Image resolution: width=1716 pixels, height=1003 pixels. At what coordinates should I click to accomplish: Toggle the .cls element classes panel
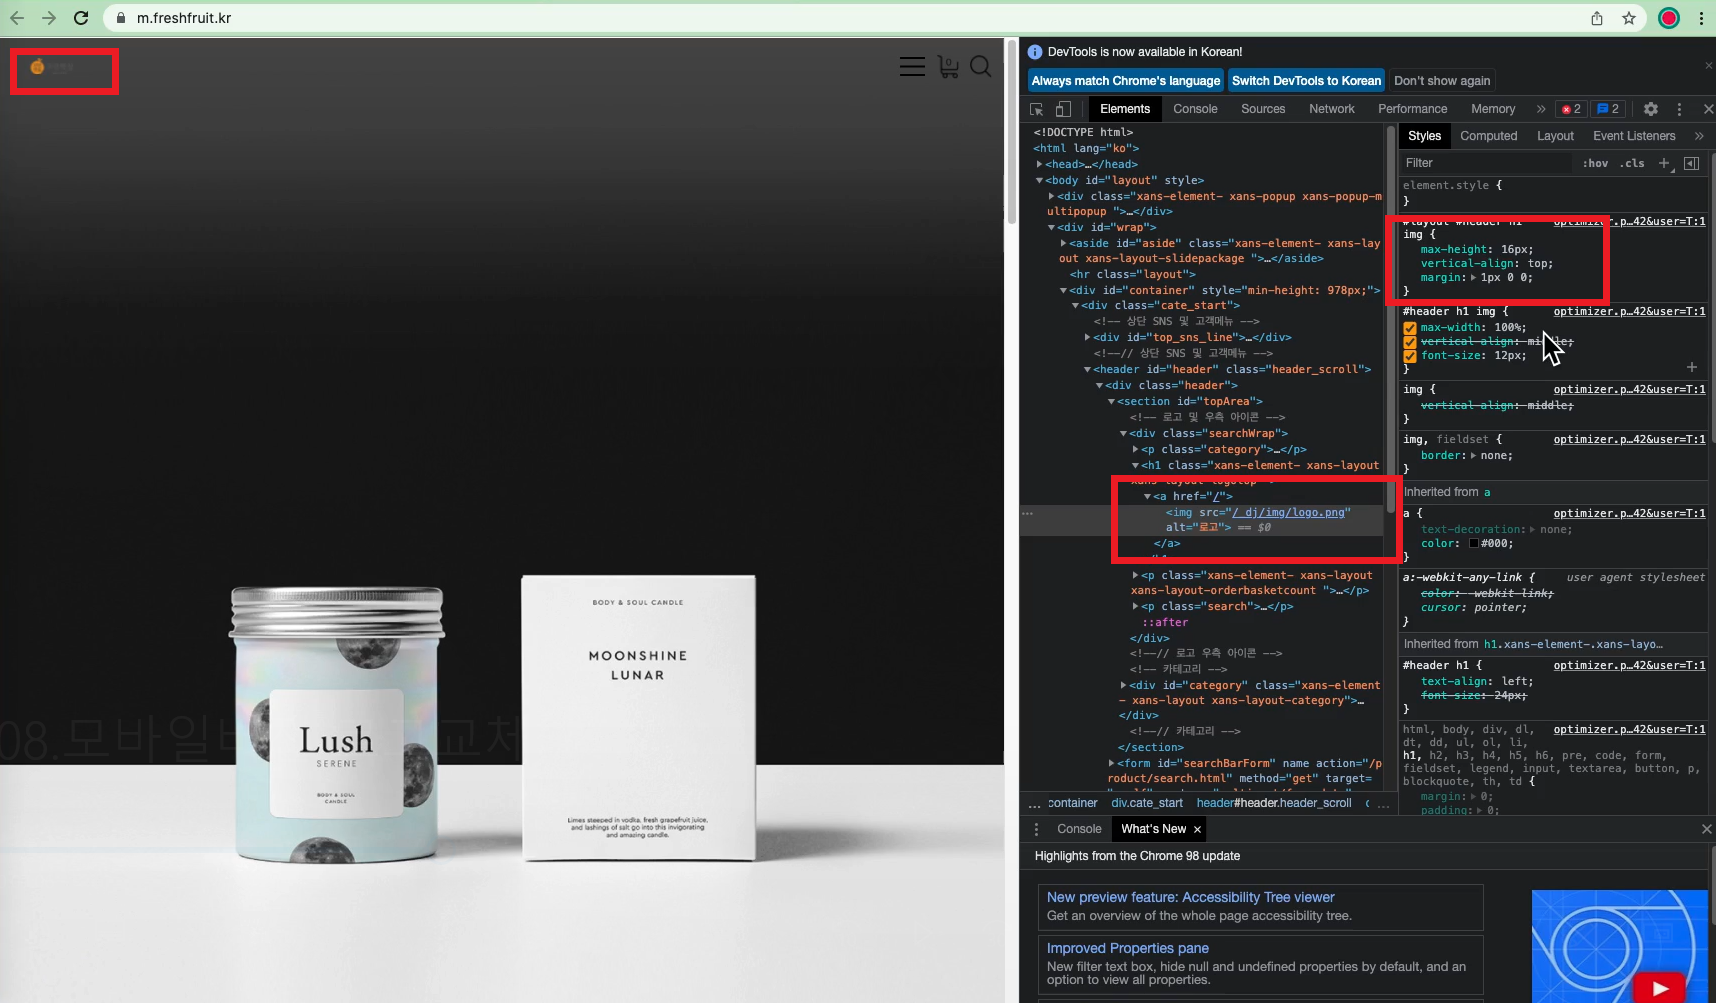pyautogui.click(x=1632, y=163)
